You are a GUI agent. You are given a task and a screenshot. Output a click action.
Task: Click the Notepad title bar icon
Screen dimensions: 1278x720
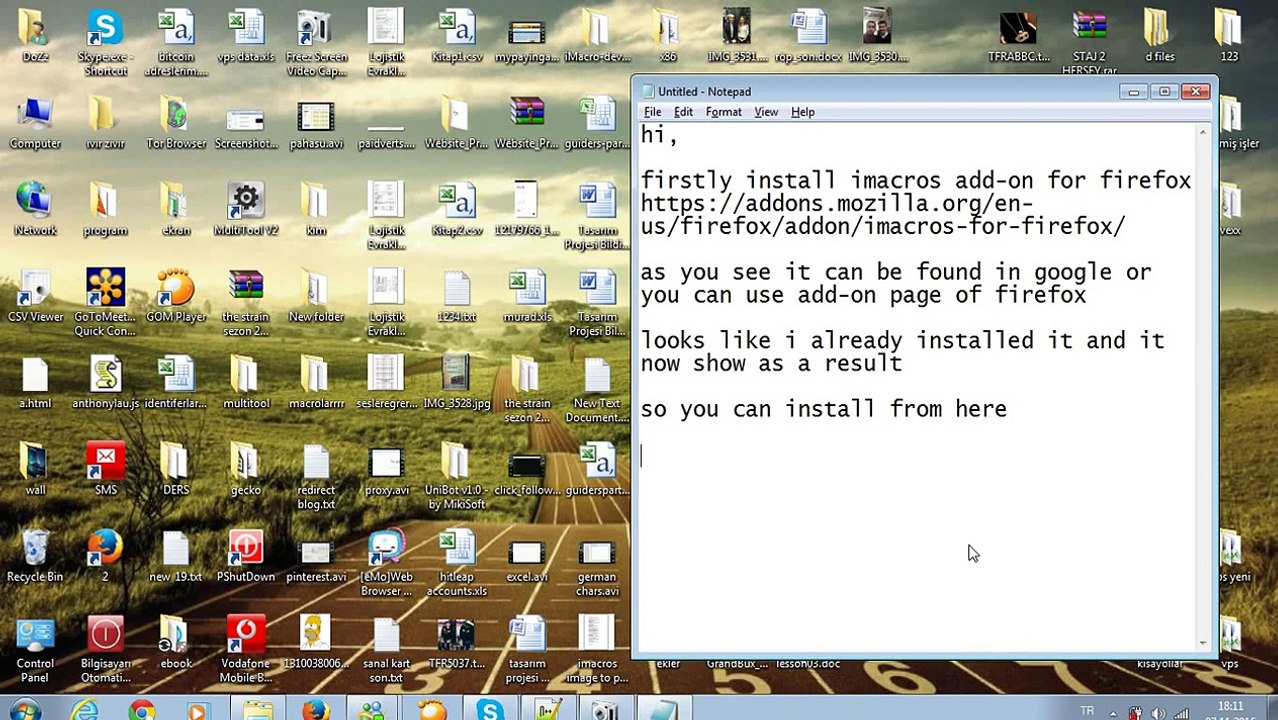pos(648,92)
